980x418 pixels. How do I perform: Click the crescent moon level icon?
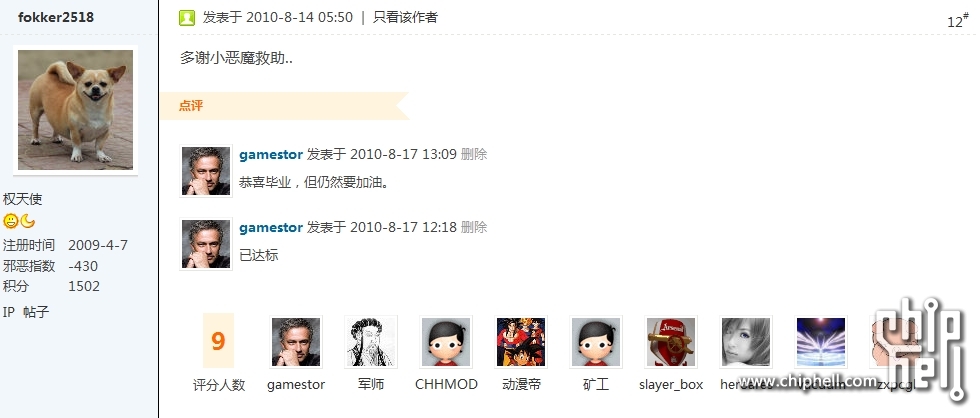(28, 221)
